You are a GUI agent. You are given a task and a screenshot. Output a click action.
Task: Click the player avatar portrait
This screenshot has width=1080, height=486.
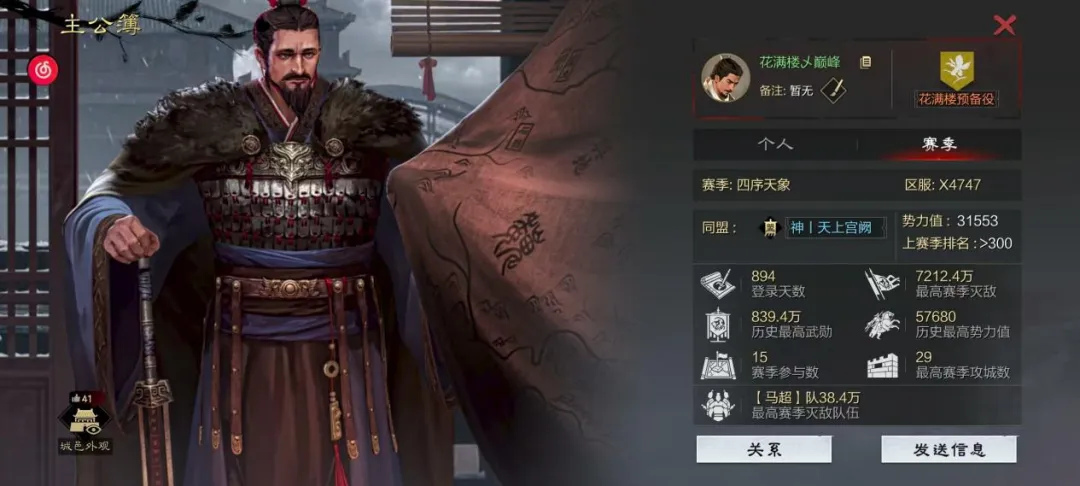[725, 77]
